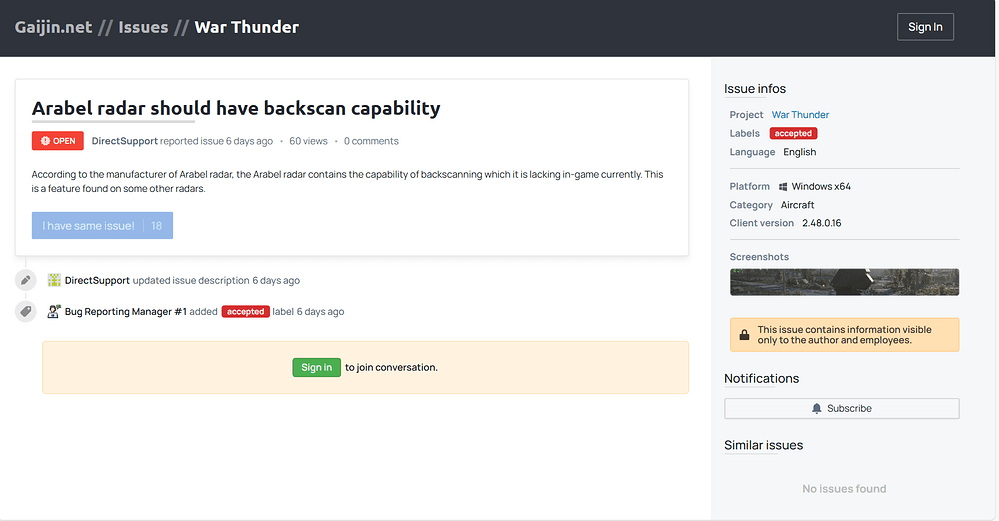Click the Subscribe notifications button

point(842,408)
